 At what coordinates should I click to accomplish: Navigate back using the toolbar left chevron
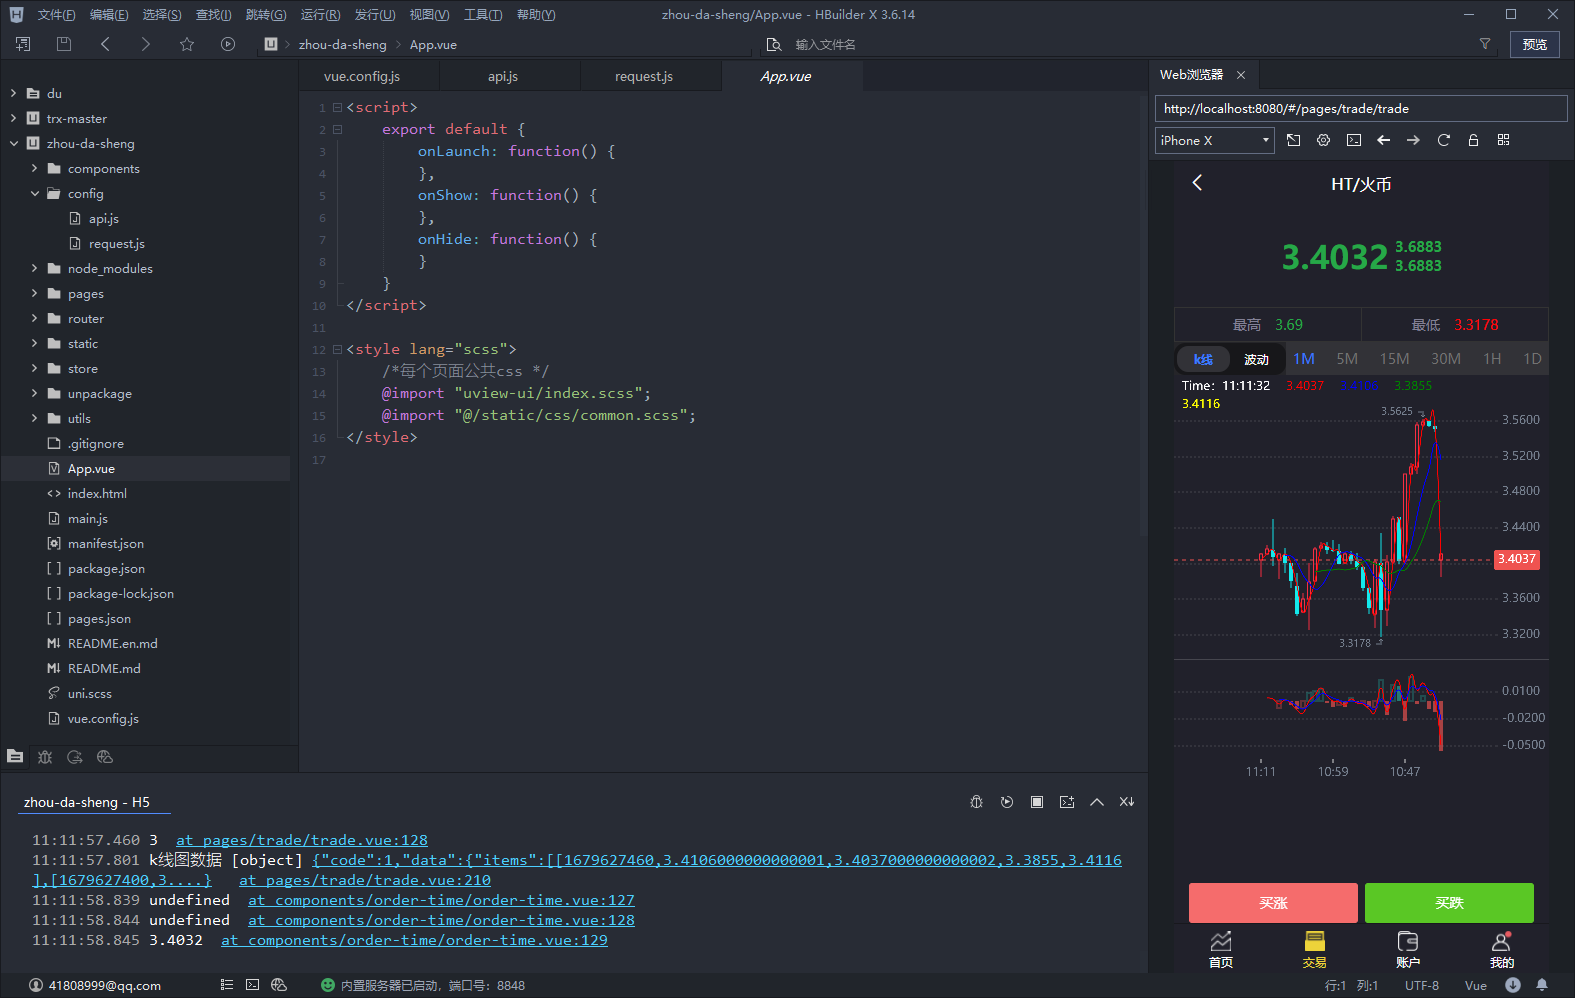(x=105, y=44)
